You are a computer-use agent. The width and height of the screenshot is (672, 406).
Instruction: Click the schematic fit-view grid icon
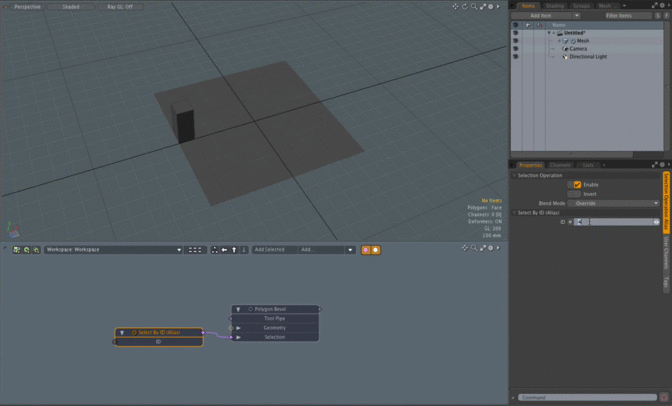[x=196, y=250]
